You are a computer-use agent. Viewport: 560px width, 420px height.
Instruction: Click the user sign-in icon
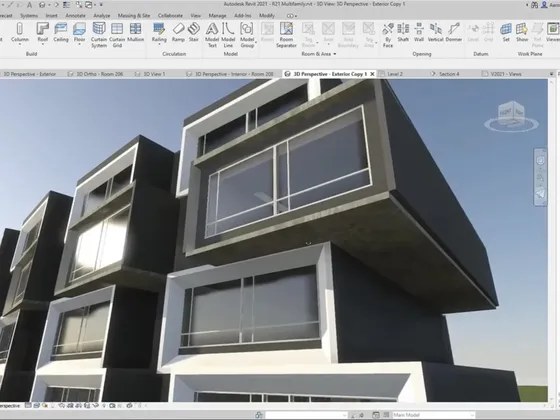544,5
